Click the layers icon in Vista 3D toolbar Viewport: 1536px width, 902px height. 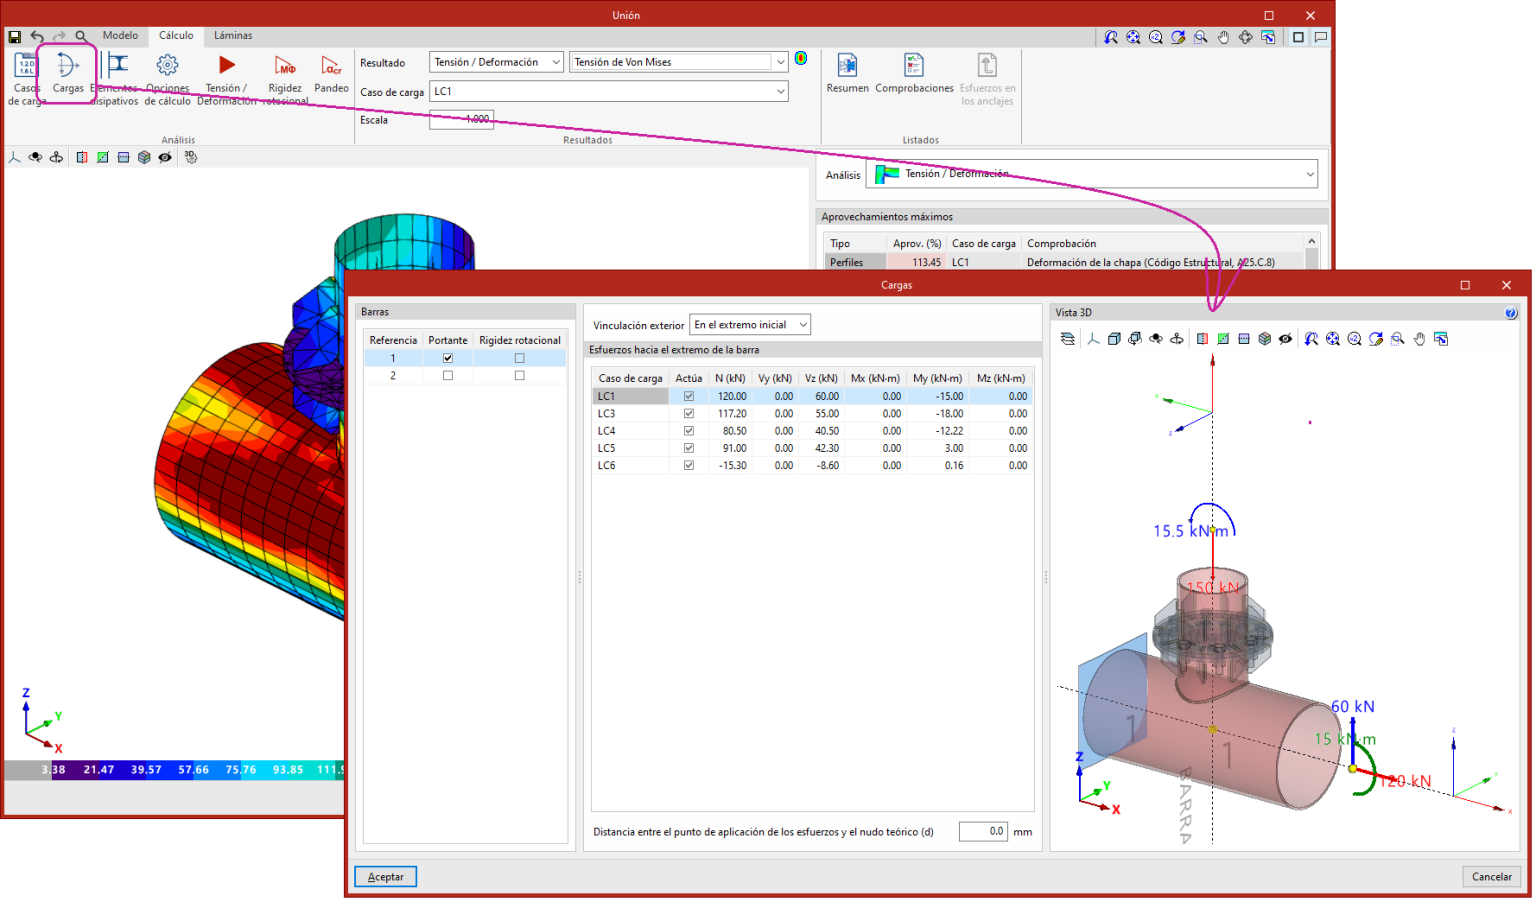[1068, 339]
